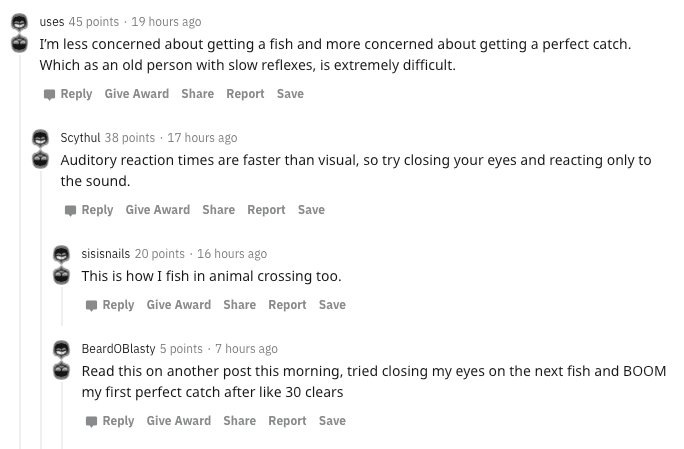Downvote the comment by sisisnails
This screenshot has height=449, width=684.
tap(61, 275)
